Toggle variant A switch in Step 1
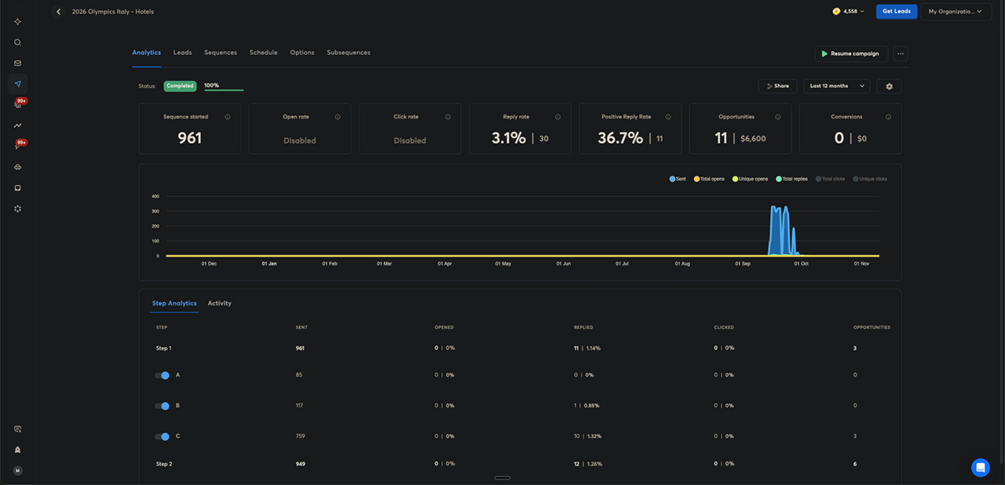Viewport: 1005px width, 485px height. tap(162, 375)
